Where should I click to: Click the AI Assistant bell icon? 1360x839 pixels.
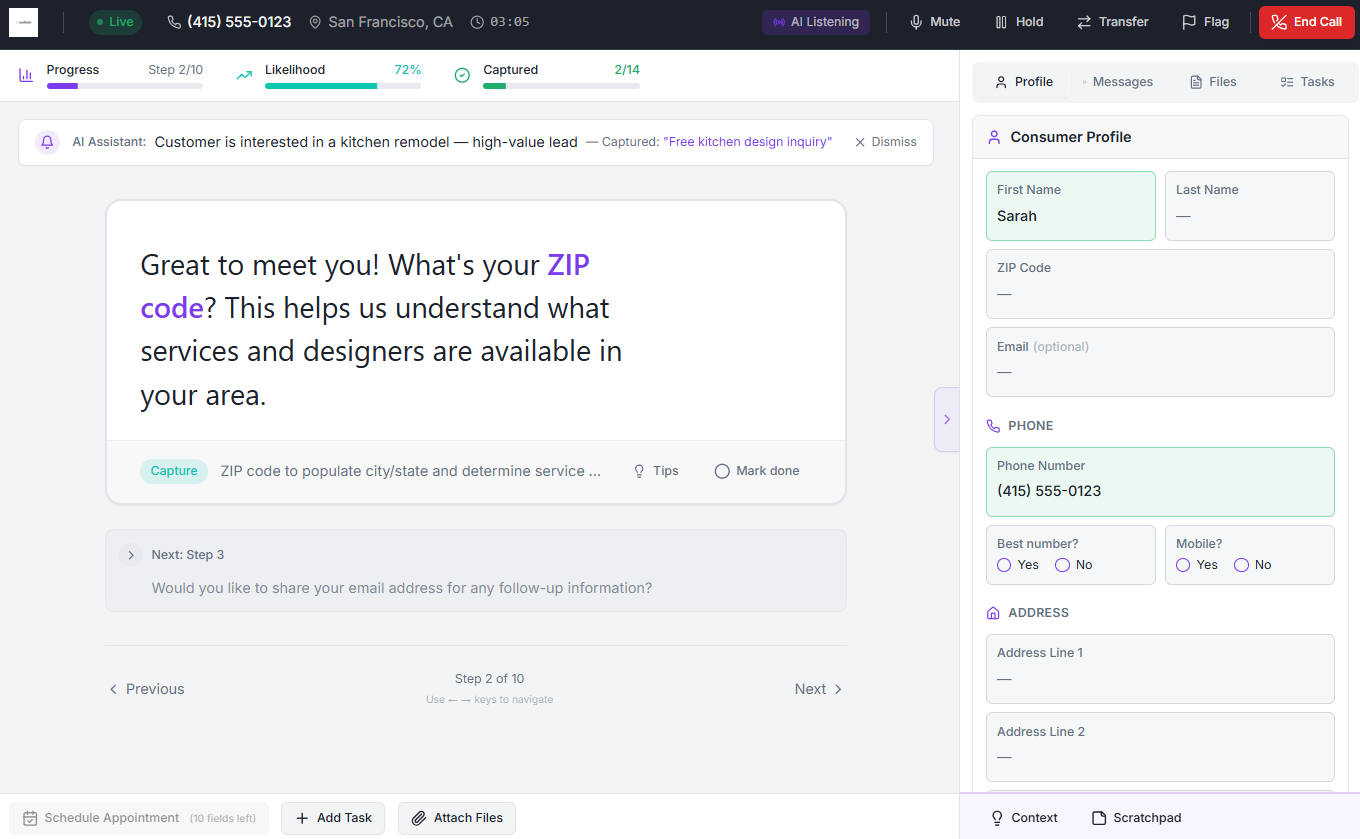(47, 142)
